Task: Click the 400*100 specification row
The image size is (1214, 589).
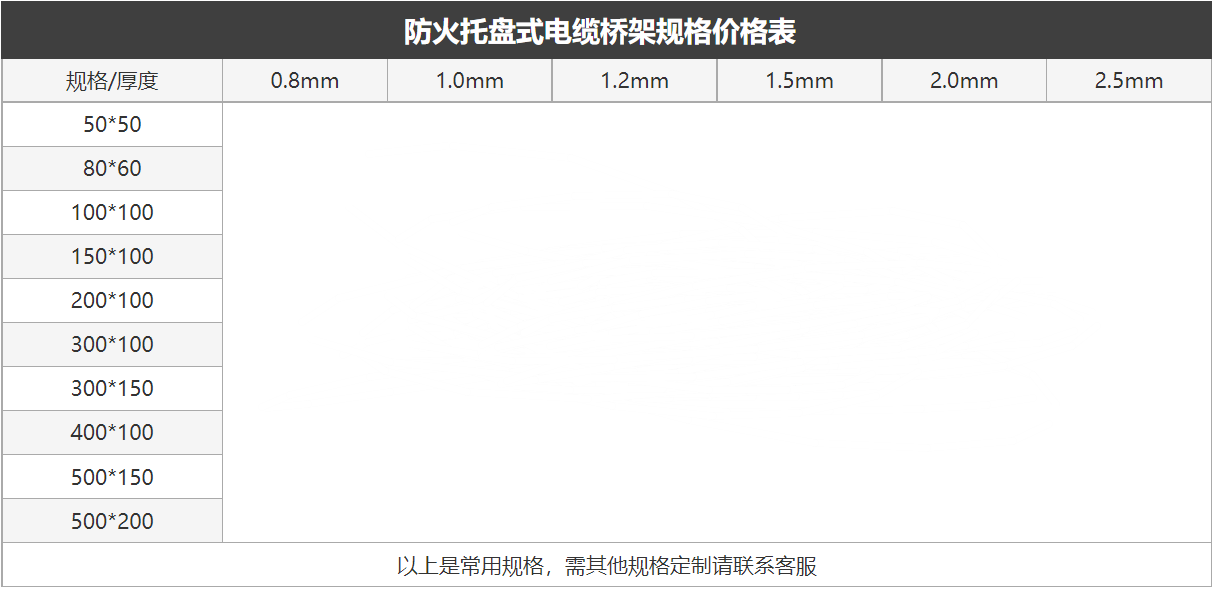Action: [112, 433]
